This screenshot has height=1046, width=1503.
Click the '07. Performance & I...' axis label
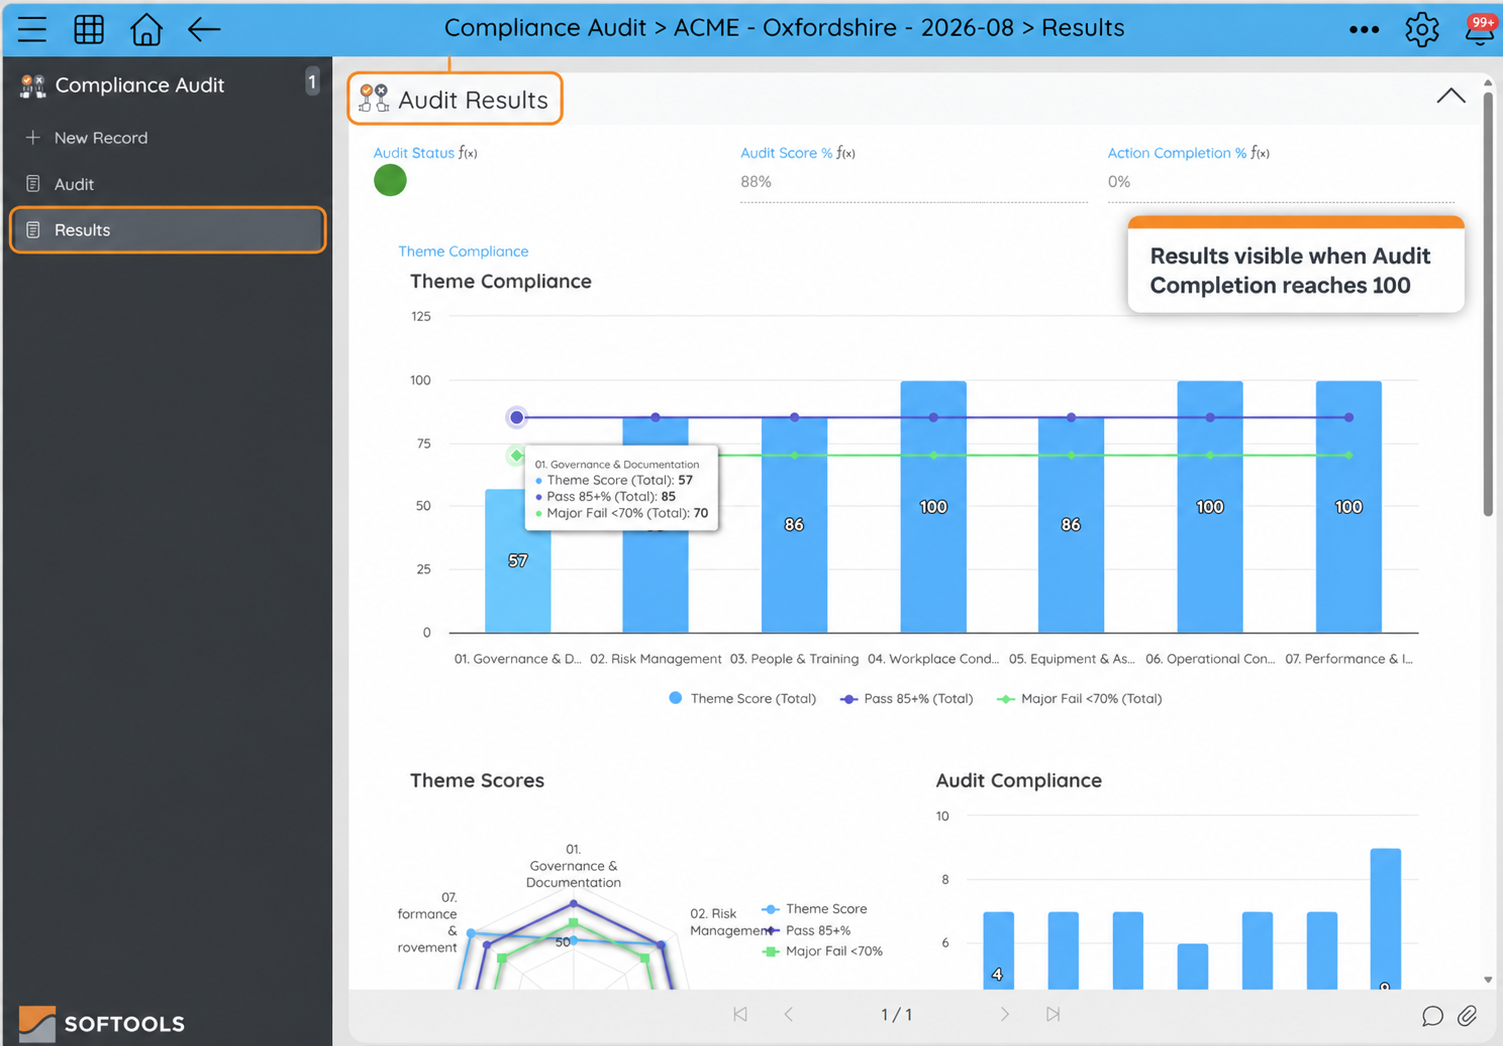tap(1349, 659)
